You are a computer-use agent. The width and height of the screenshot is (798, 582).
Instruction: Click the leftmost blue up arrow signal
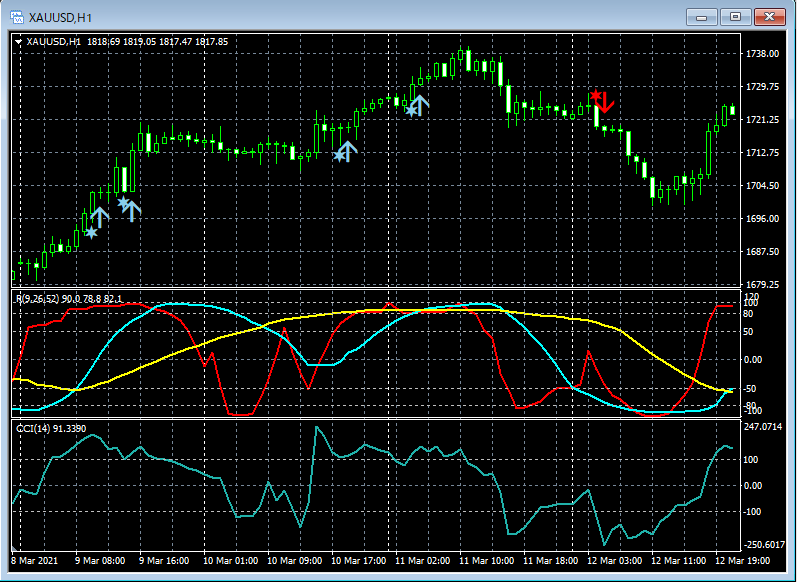100,217
